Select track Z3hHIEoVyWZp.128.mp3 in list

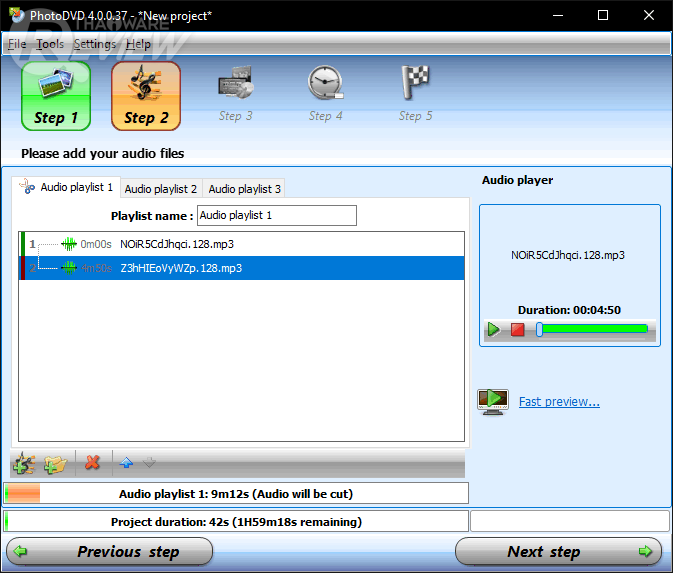pyautogui.click(x=242, y=268)
